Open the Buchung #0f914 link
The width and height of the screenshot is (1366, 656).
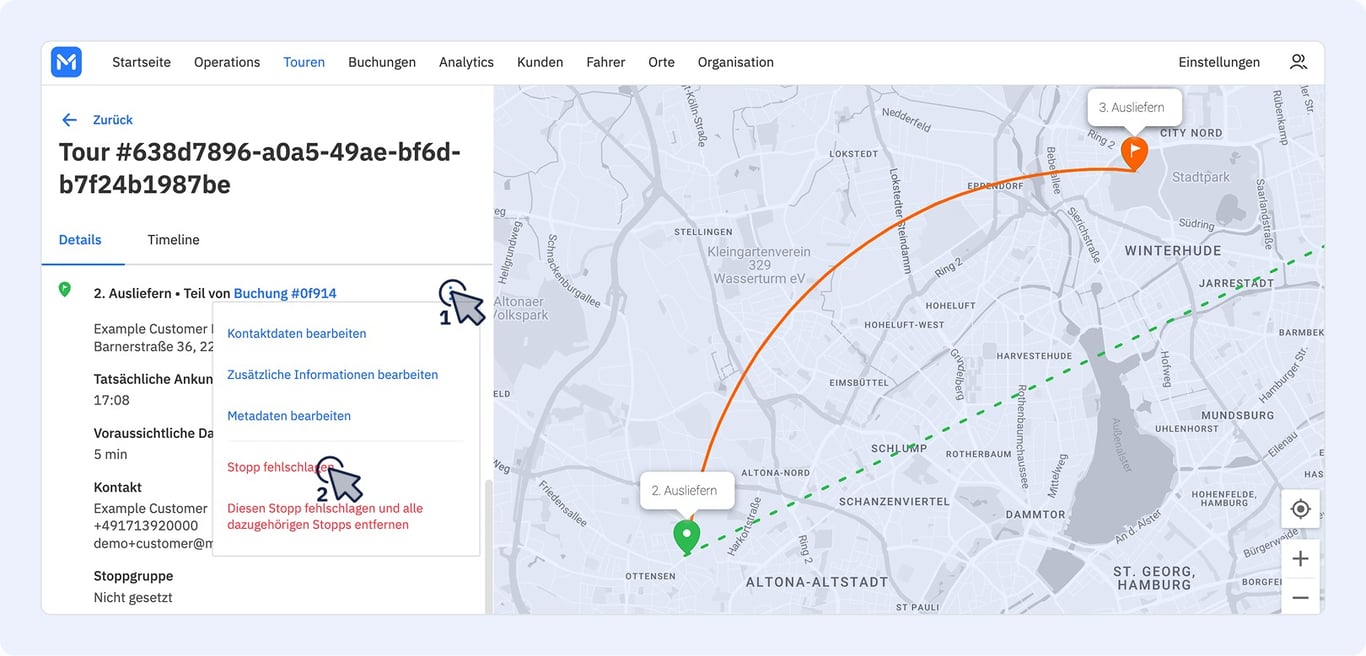[285, 293]
